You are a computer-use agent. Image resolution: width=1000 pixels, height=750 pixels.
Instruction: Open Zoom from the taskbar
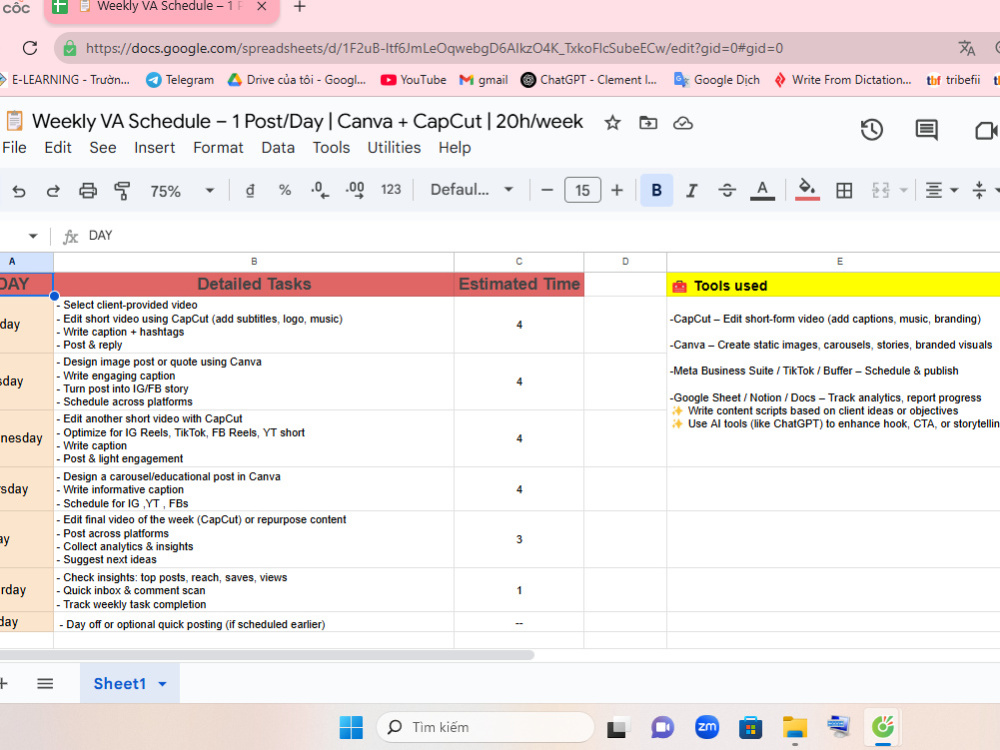(x=707, y=727)
